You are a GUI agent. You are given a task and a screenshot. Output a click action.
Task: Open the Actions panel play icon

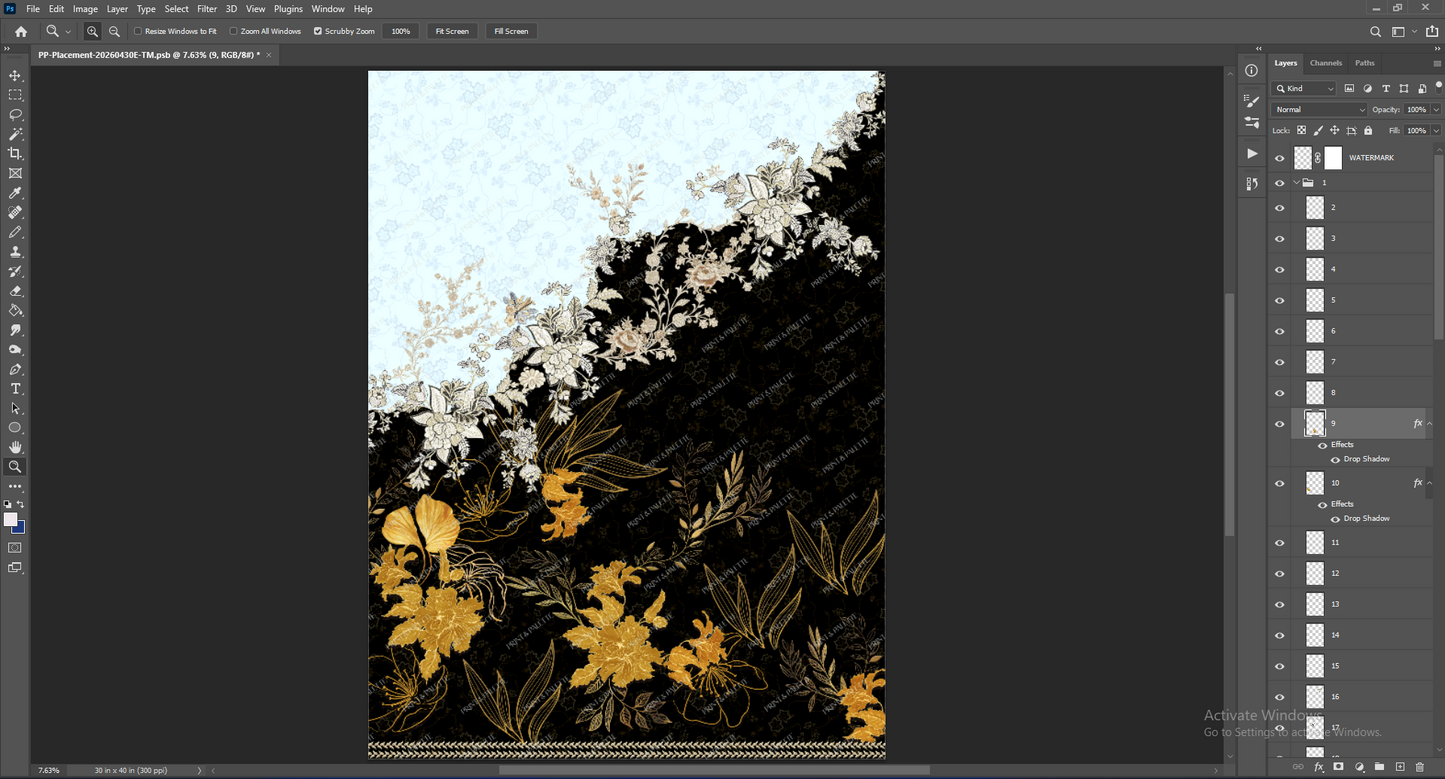[x=1252, y=154]
